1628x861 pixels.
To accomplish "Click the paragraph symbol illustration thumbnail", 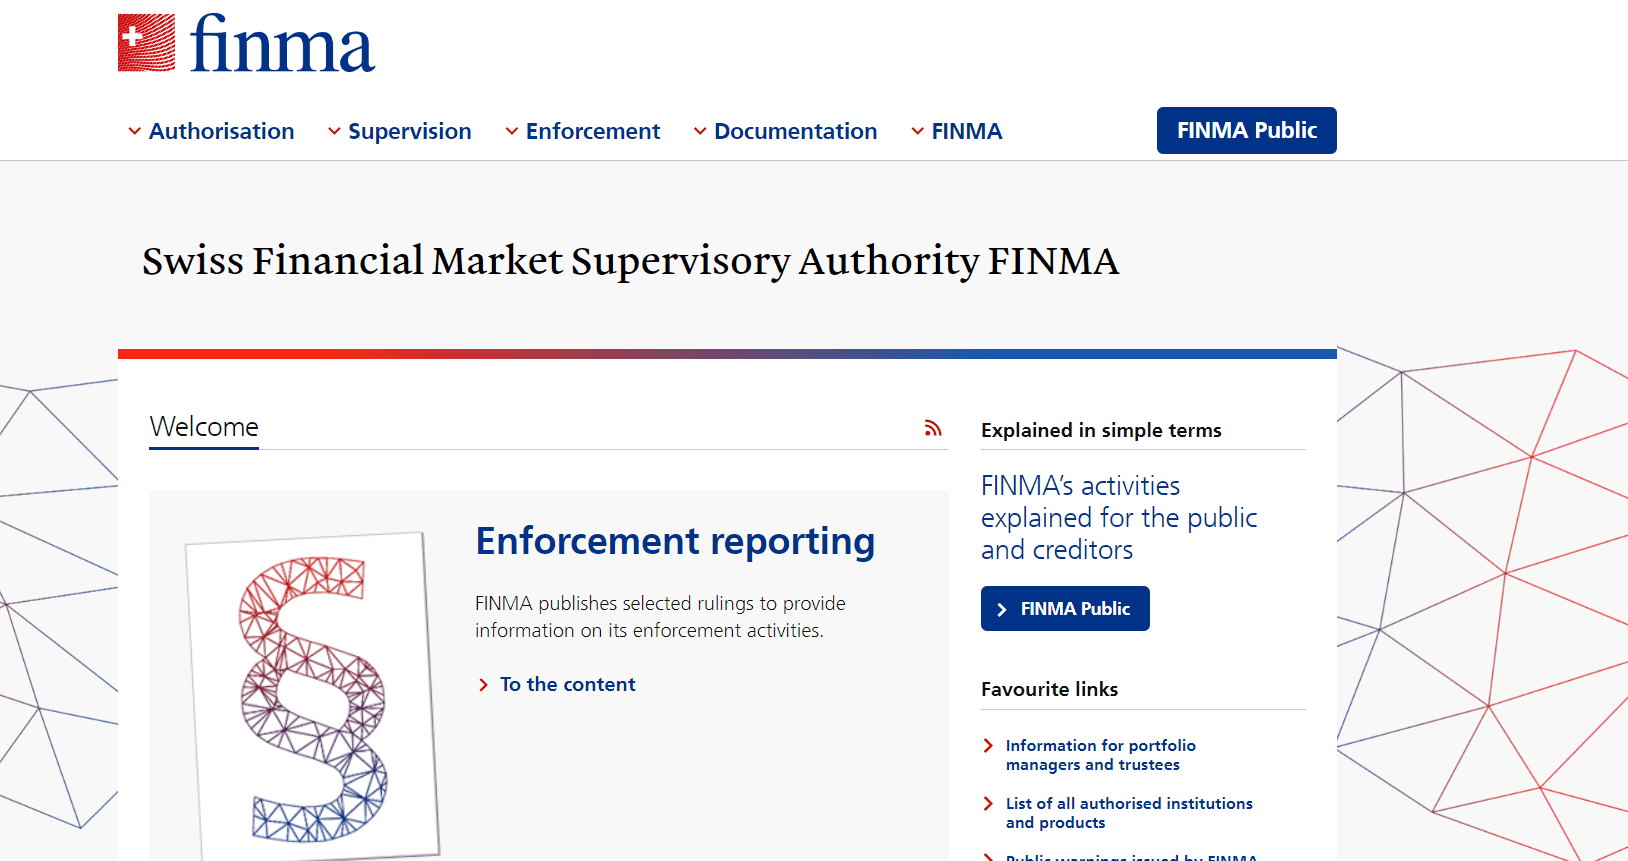I will [x=313, y=696].
